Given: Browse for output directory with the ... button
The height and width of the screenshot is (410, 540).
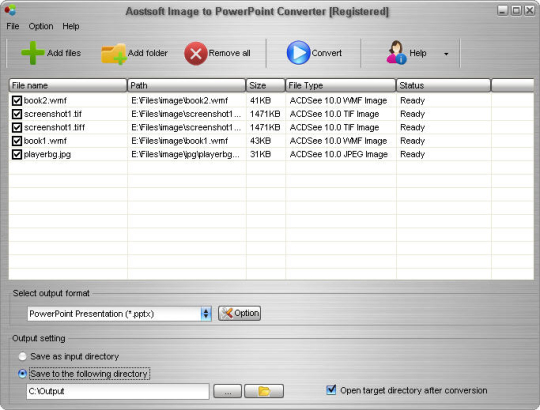Looking at the screenshot, I should (227, 391).
